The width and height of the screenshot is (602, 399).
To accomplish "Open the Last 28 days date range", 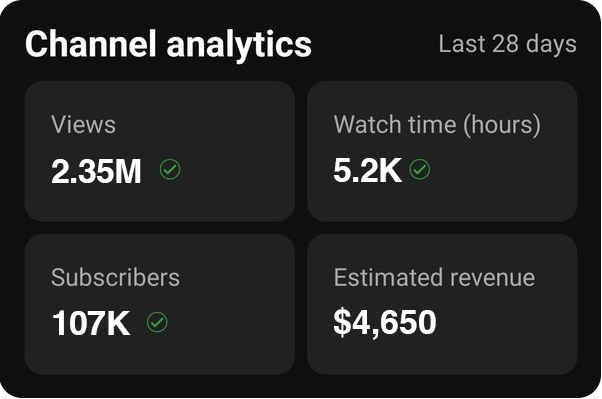I will [507, 44].
